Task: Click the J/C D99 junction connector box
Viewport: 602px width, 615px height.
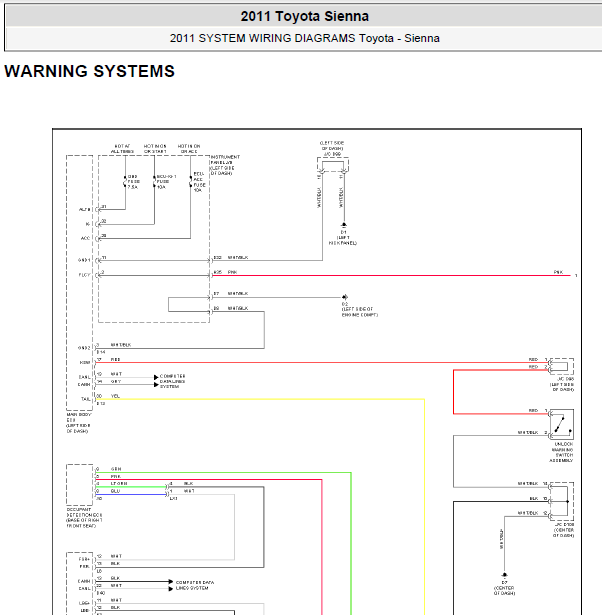Action: point(333,165)
